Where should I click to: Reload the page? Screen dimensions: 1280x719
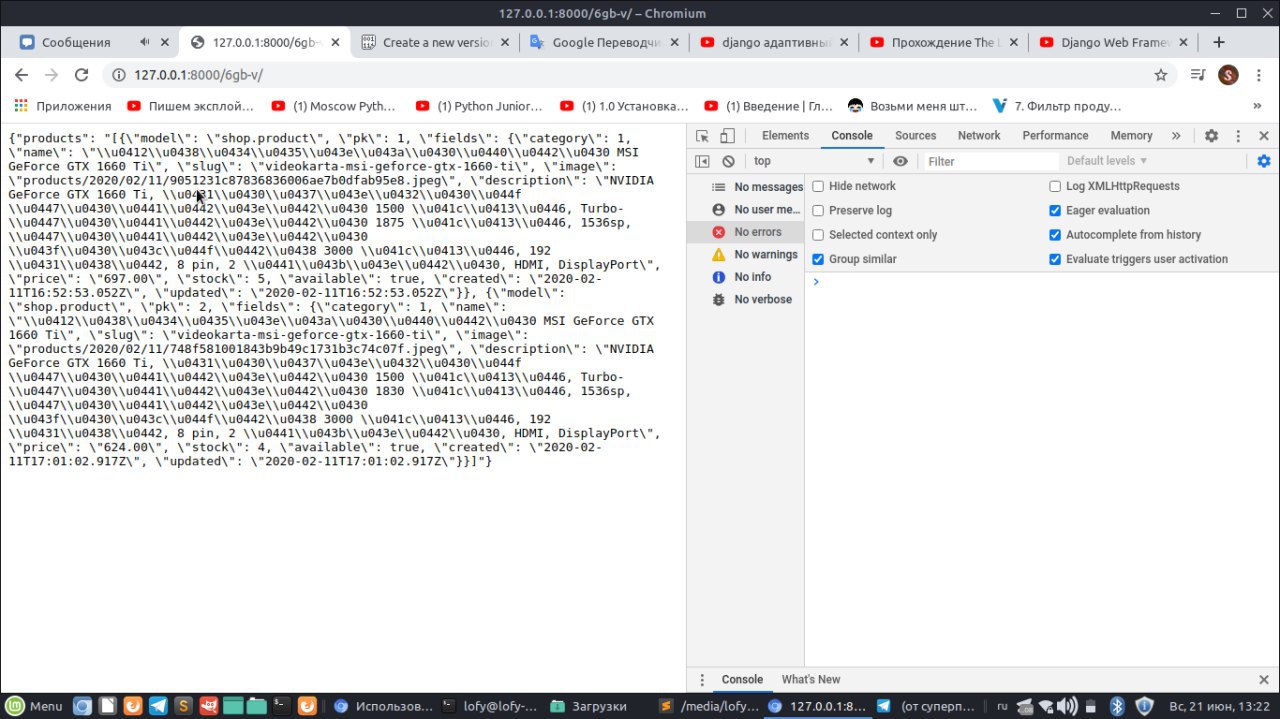tap(82, 75)
